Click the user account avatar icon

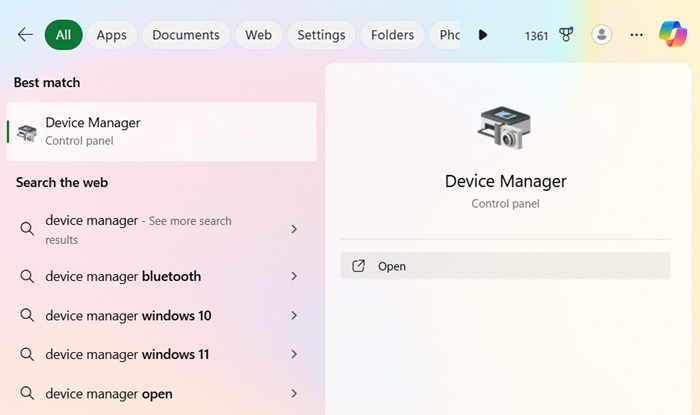point(601,34)
